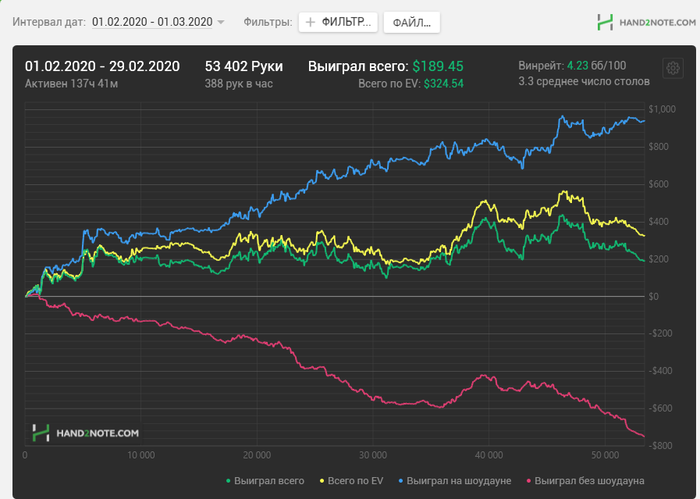Add a new filter with the ФИЛЬТР button
This screenshot has height=499, width=700.
point(338,22)
